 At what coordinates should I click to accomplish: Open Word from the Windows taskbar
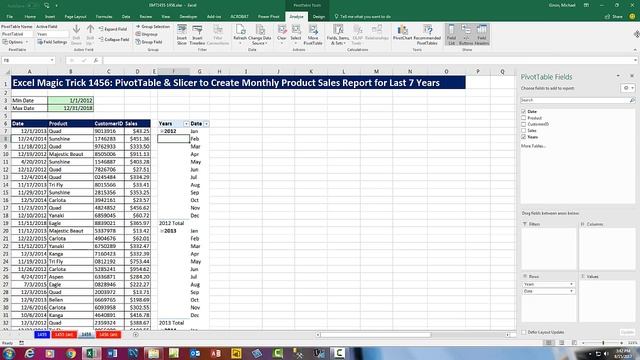112,353
